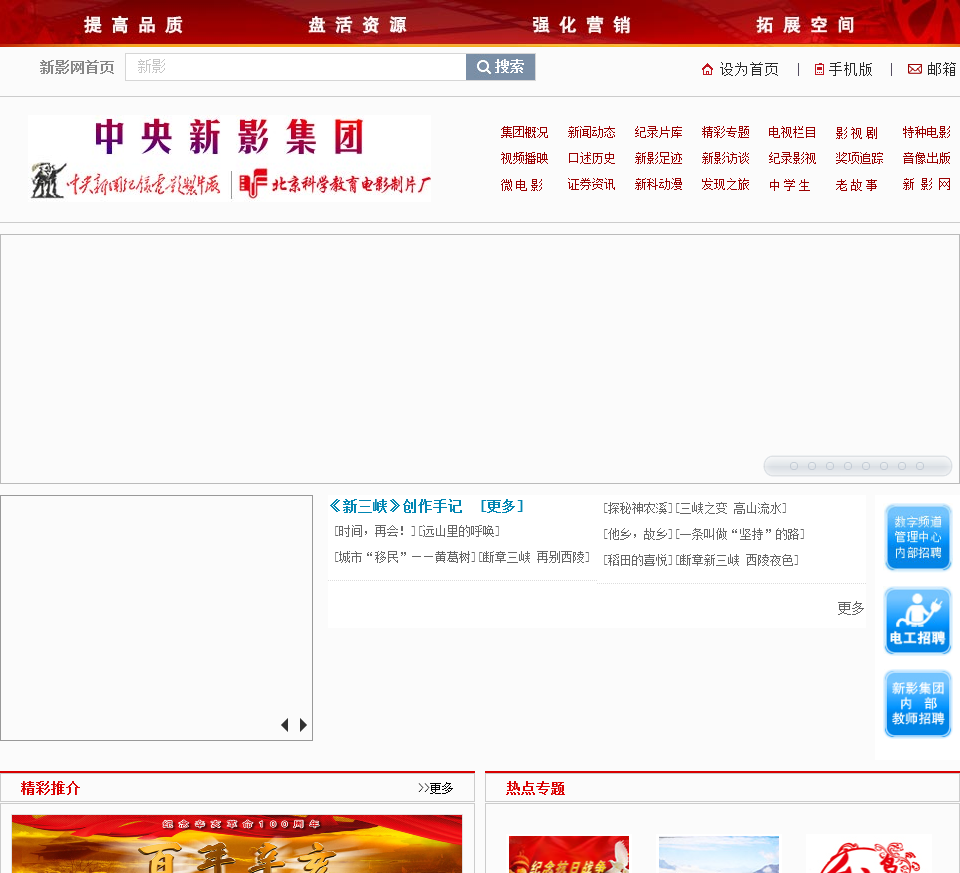Open article [探秘神农溪]
The width and height of the screenshot is (960, 873).
(x=638, y=508)
